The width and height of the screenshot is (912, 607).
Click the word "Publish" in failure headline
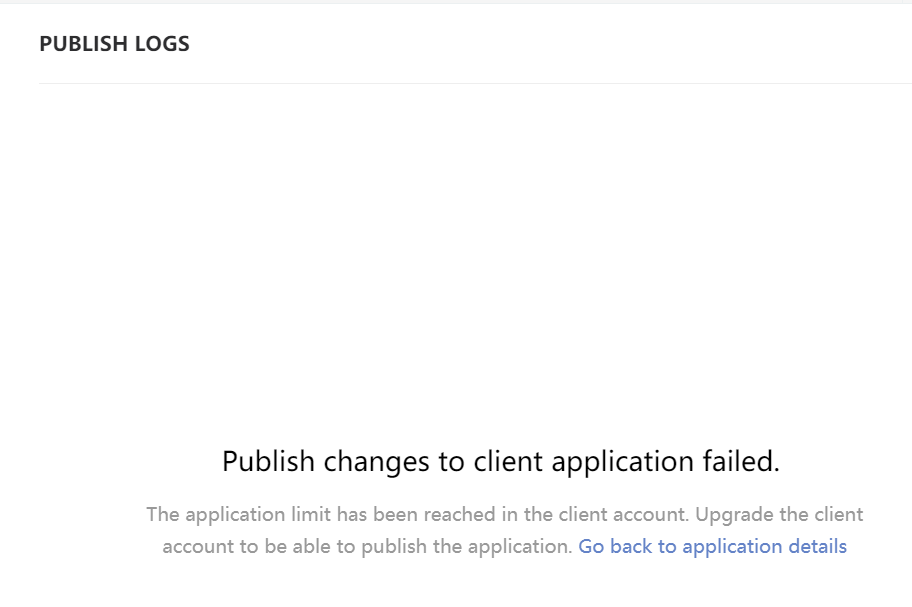261,461
